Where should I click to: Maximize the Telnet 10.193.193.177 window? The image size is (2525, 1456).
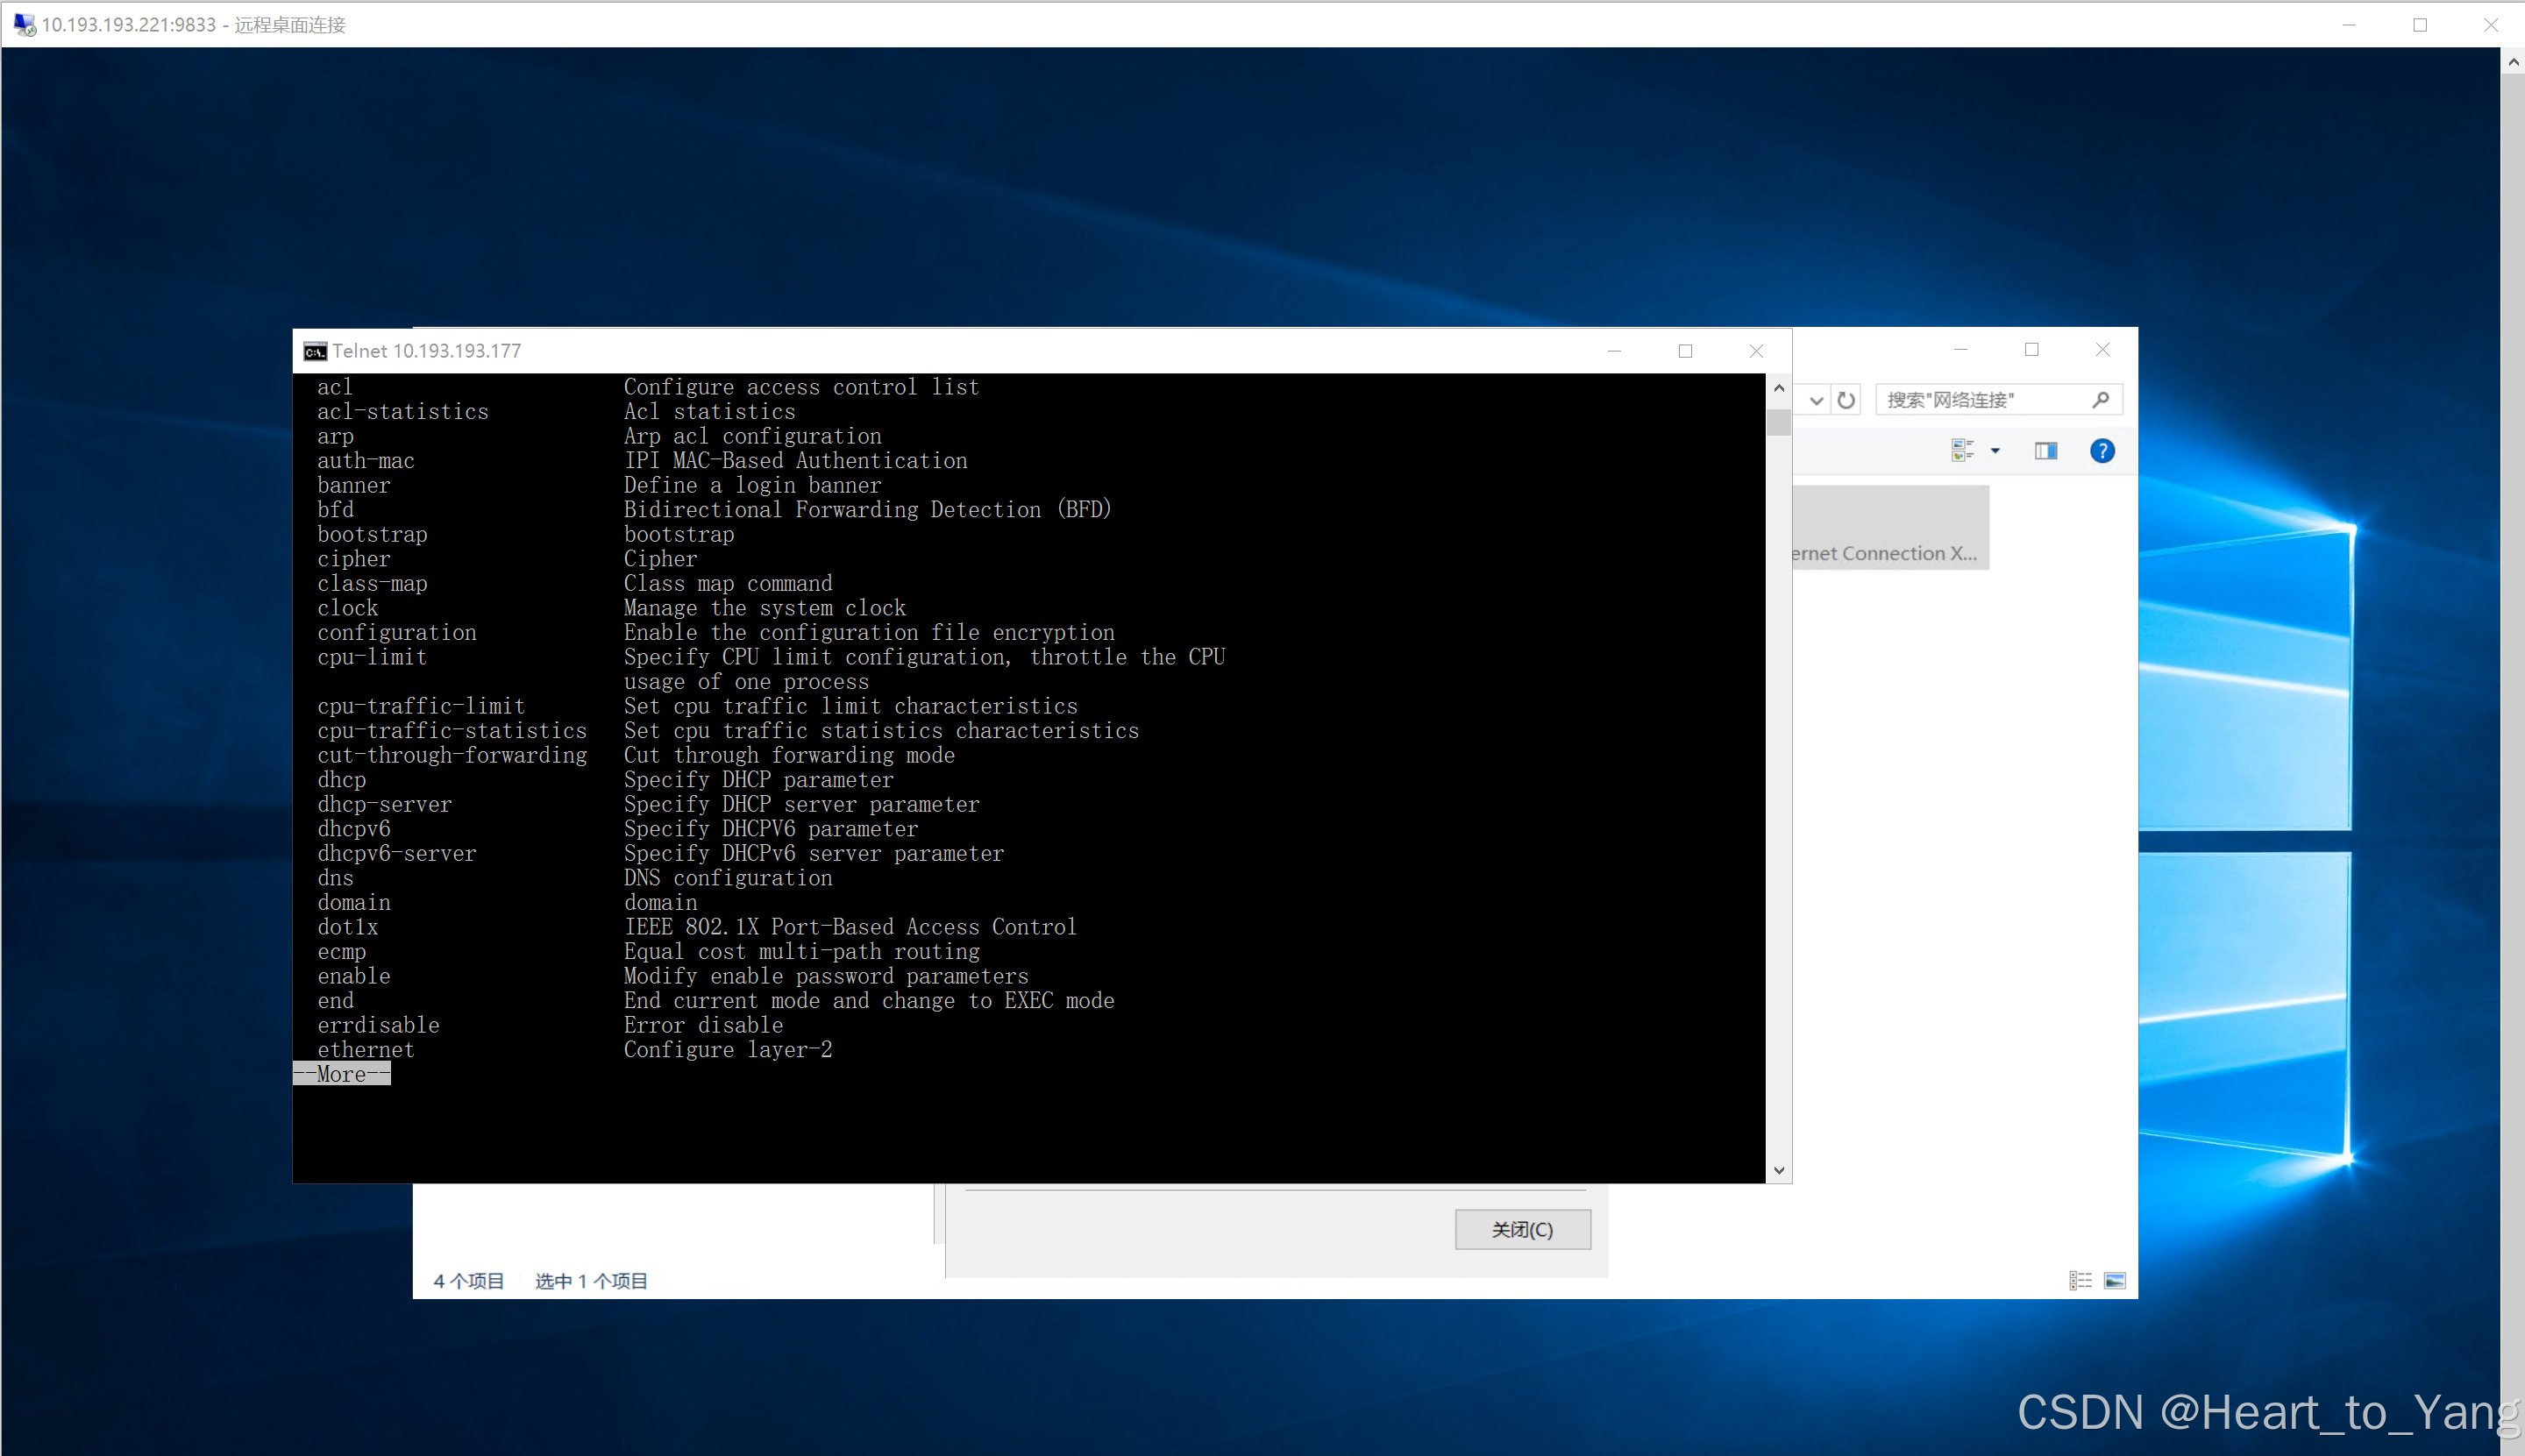1685,351
